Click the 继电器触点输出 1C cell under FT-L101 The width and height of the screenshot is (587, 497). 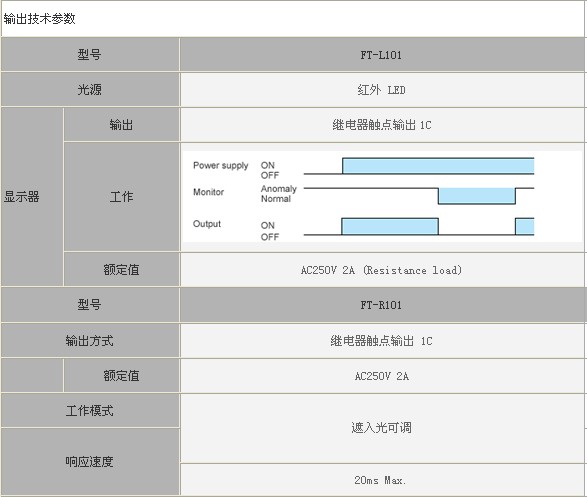click(382, 125)
